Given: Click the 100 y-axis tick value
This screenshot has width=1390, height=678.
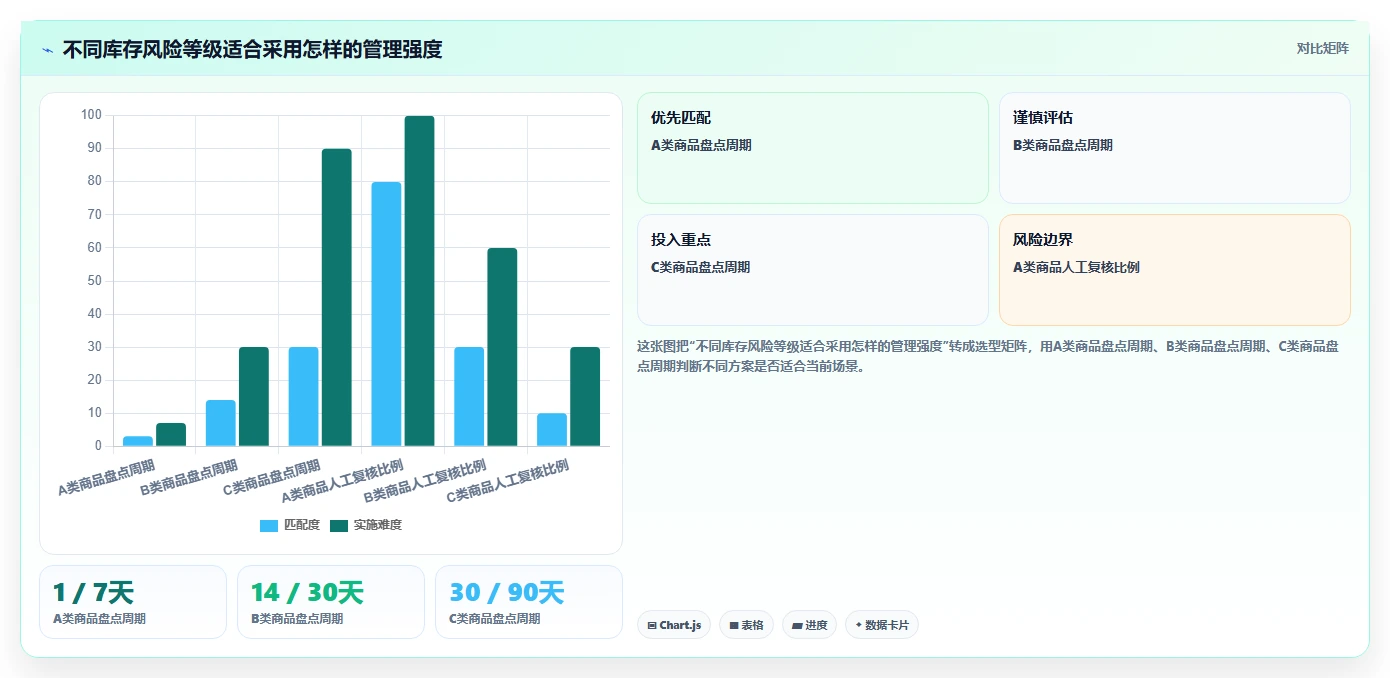Looking at the screenshot, I should click(91, 115).
